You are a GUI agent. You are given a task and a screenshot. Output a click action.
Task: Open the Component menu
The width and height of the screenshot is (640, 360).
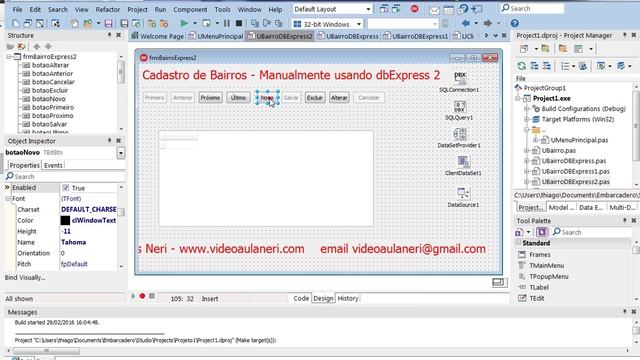click(x=190, y=9)
